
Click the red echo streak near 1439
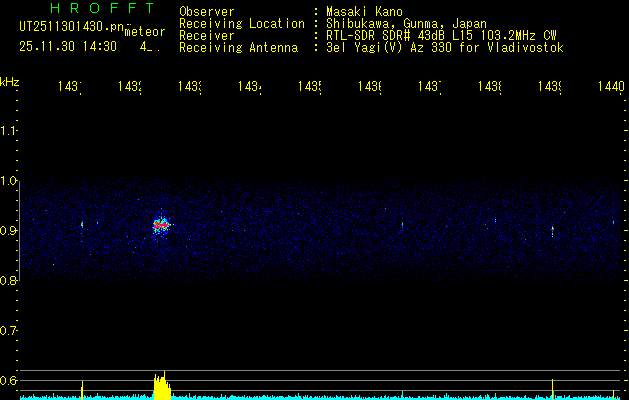coord(552,230)
